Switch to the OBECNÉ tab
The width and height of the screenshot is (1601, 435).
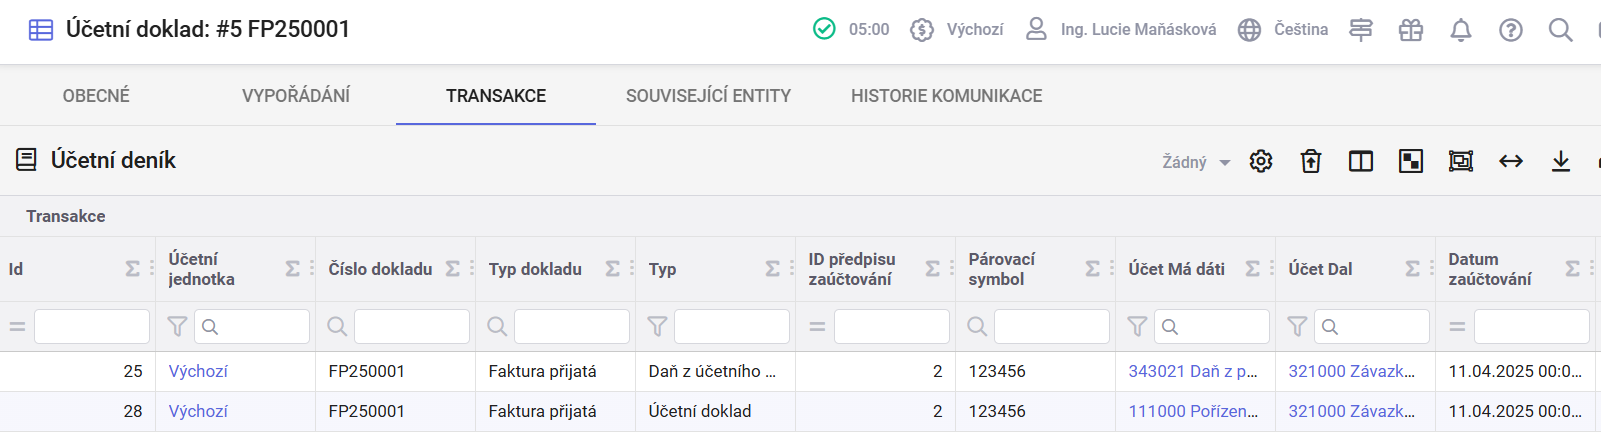96,96
